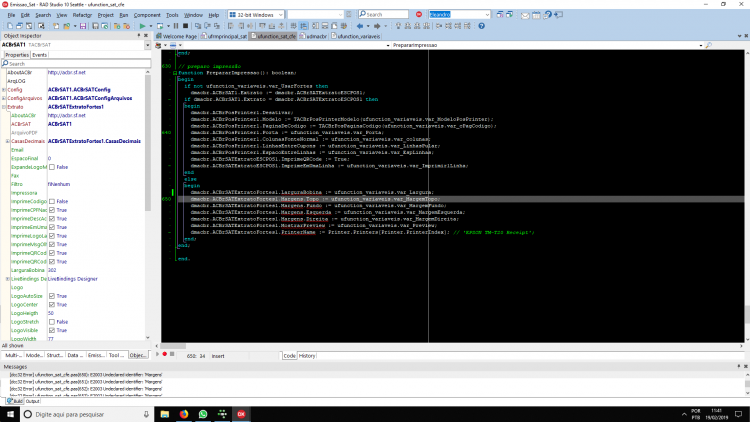Open WhatsApp from the taskbar
Image resolution: width=750 pixels, height=422 pixels.
click(203, 414)
